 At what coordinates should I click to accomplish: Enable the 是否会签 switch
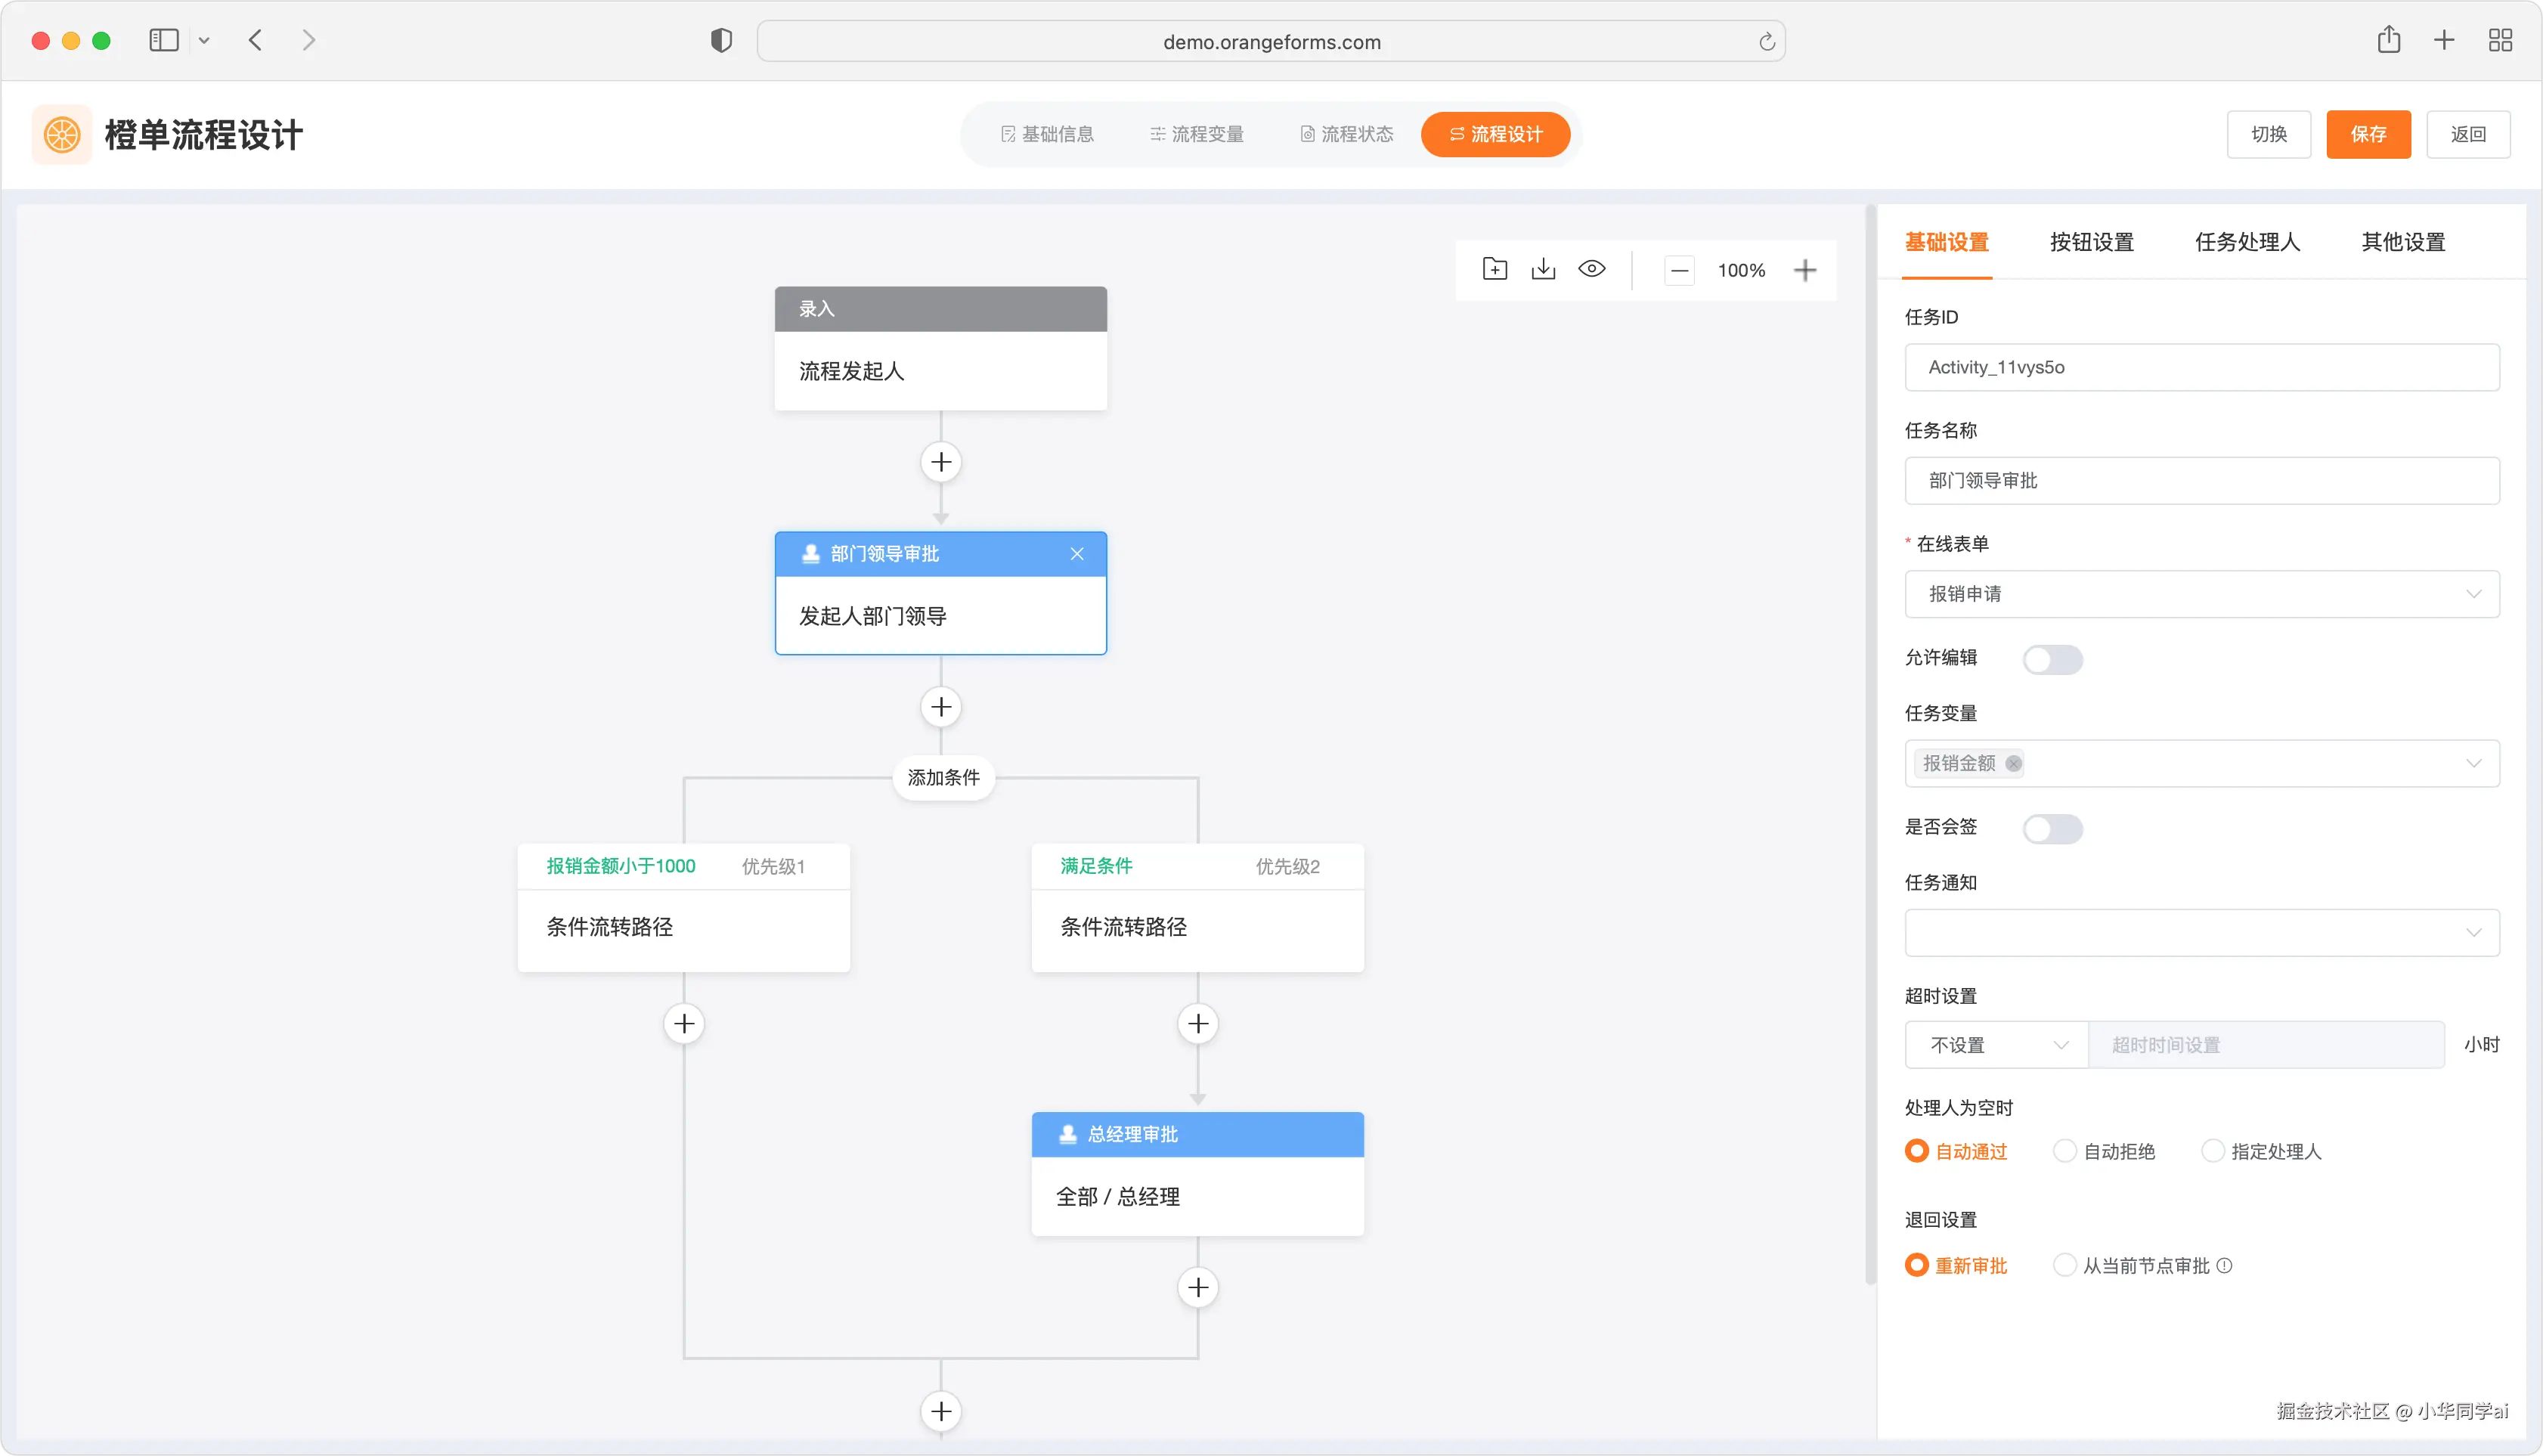[x=2052, y=829]
